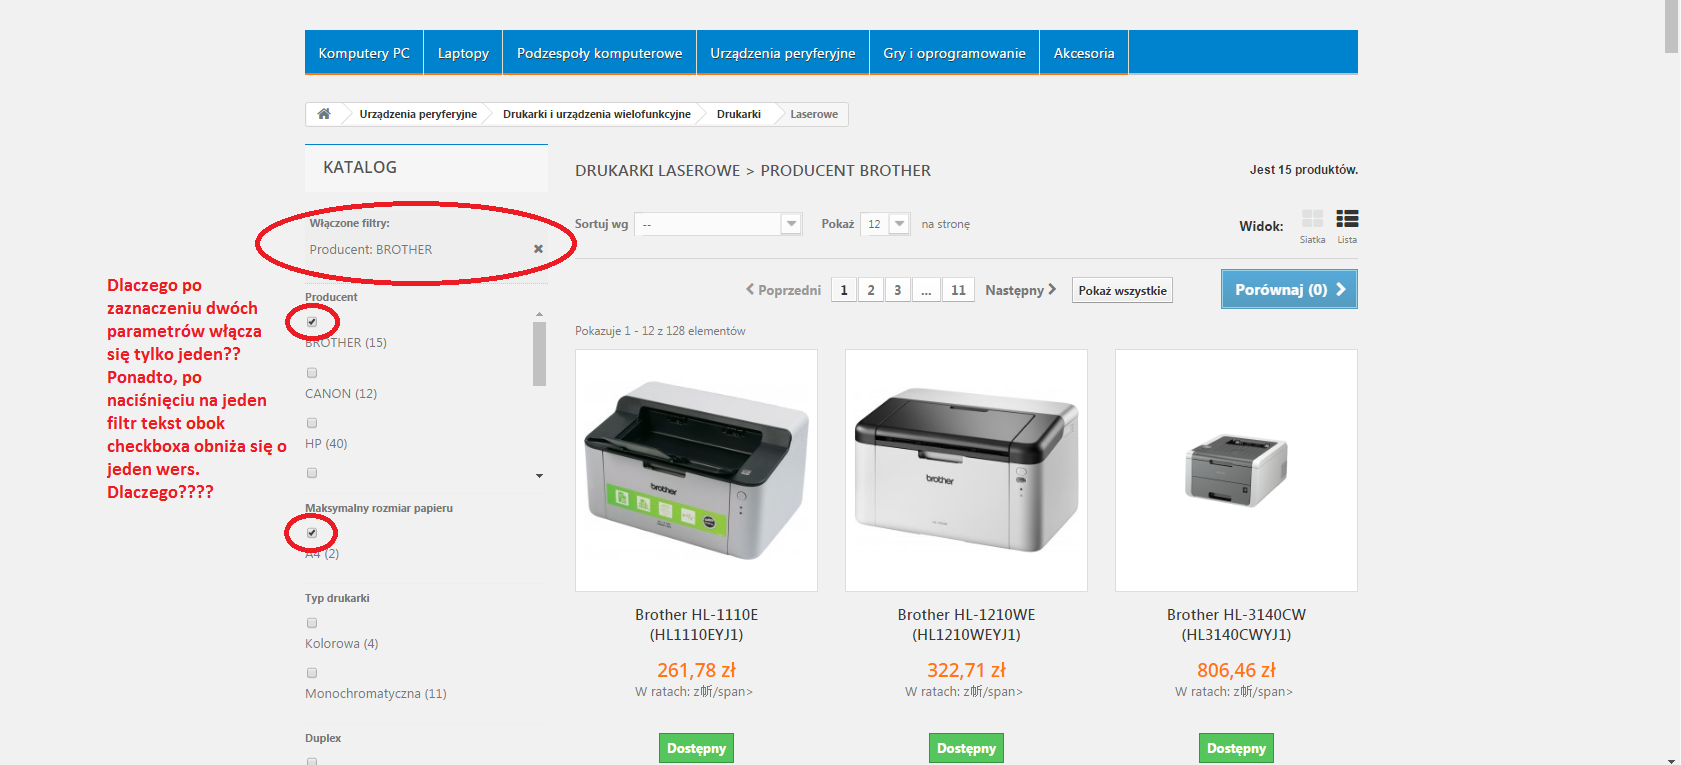
Task: Open the Podzespoły komputerowe menu
Action: (x=599, y=53)
